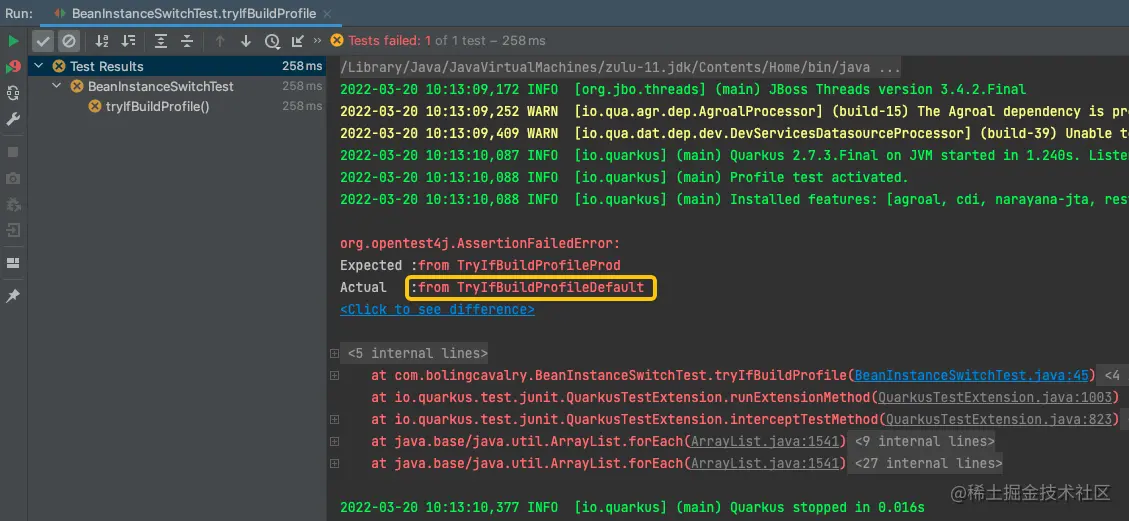Close the BeanInstanceSwitchTest.tryIfBuildProfile run tab
Screen dimensions: 1129x521
[x=328, y=14]
